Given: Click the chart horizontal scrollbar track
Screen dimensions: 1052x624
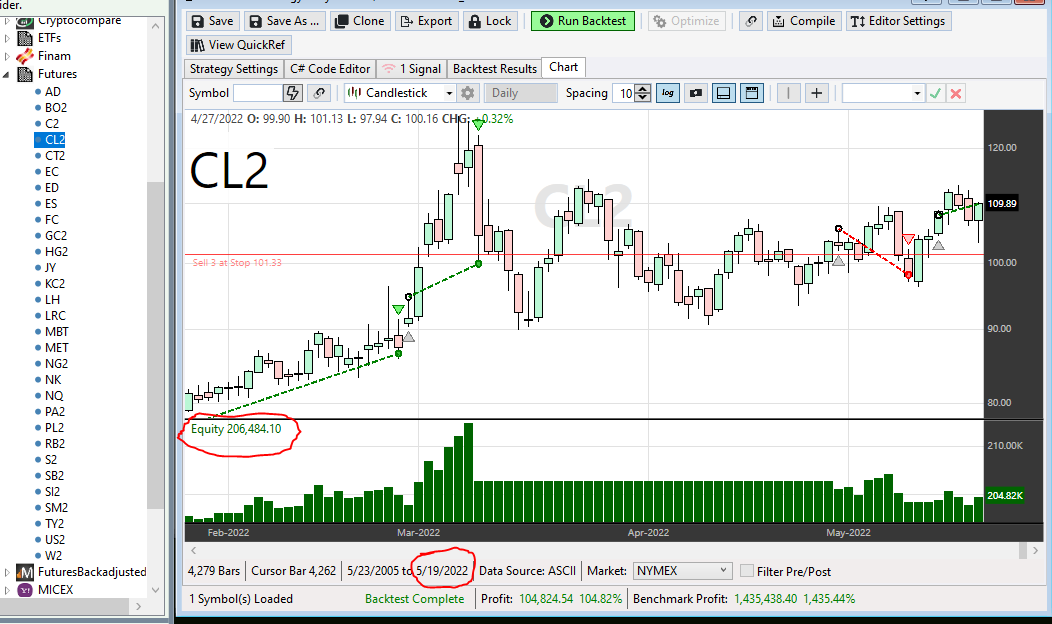Looking at the screenshot, I should tap(600, 551).
